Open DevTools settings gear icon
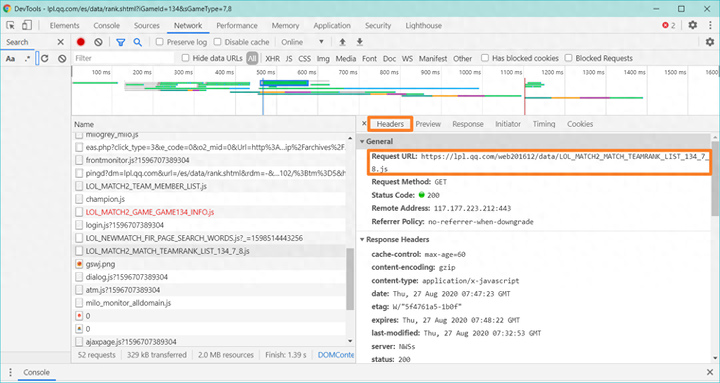Image resolution: width=720 pixels, height=383 pixels. click(692, 25)
